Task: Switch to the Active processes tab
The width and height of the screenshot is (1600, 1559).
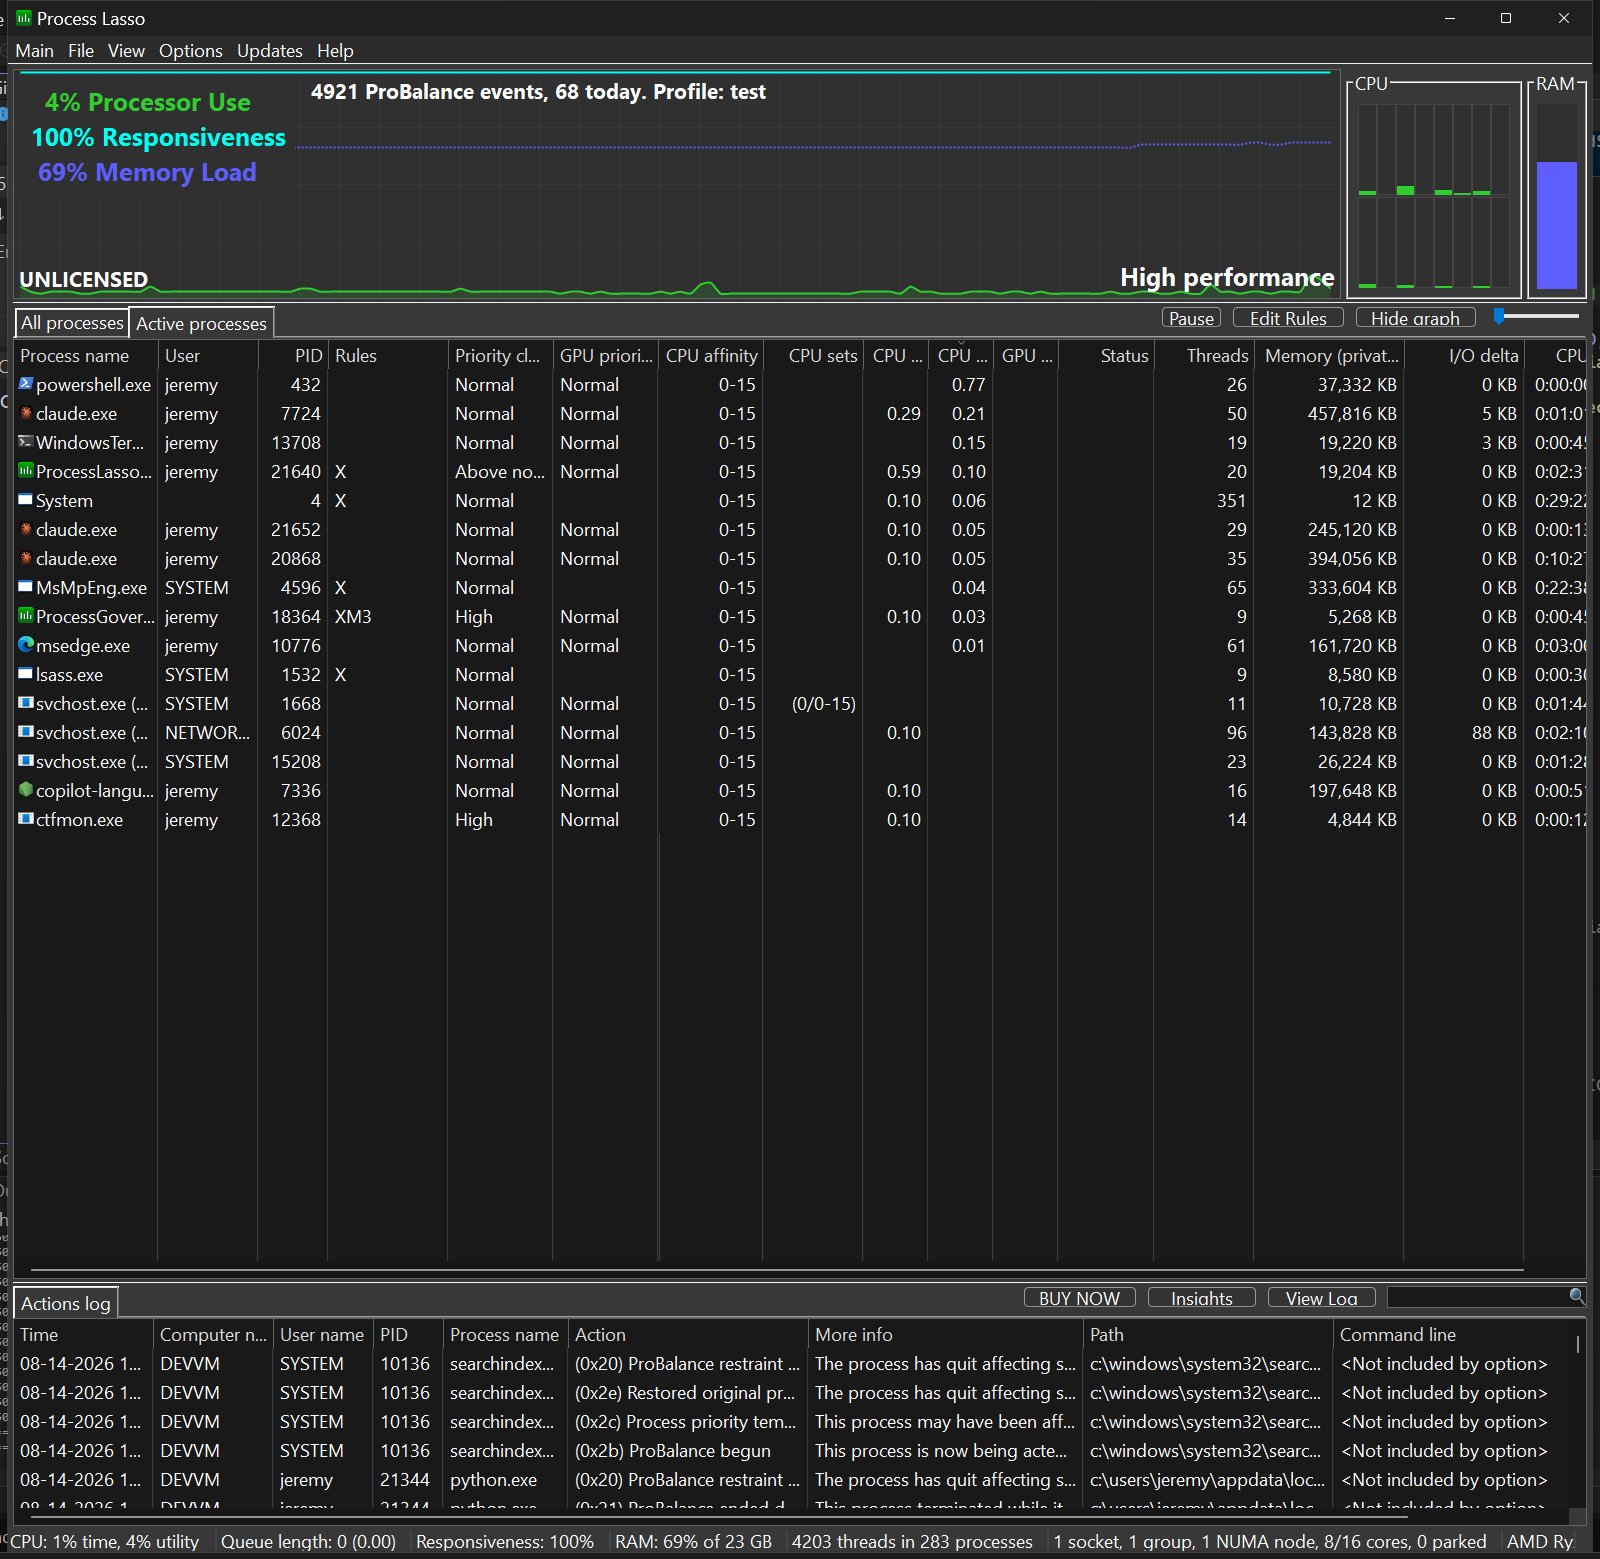Action: click(202, 323)
